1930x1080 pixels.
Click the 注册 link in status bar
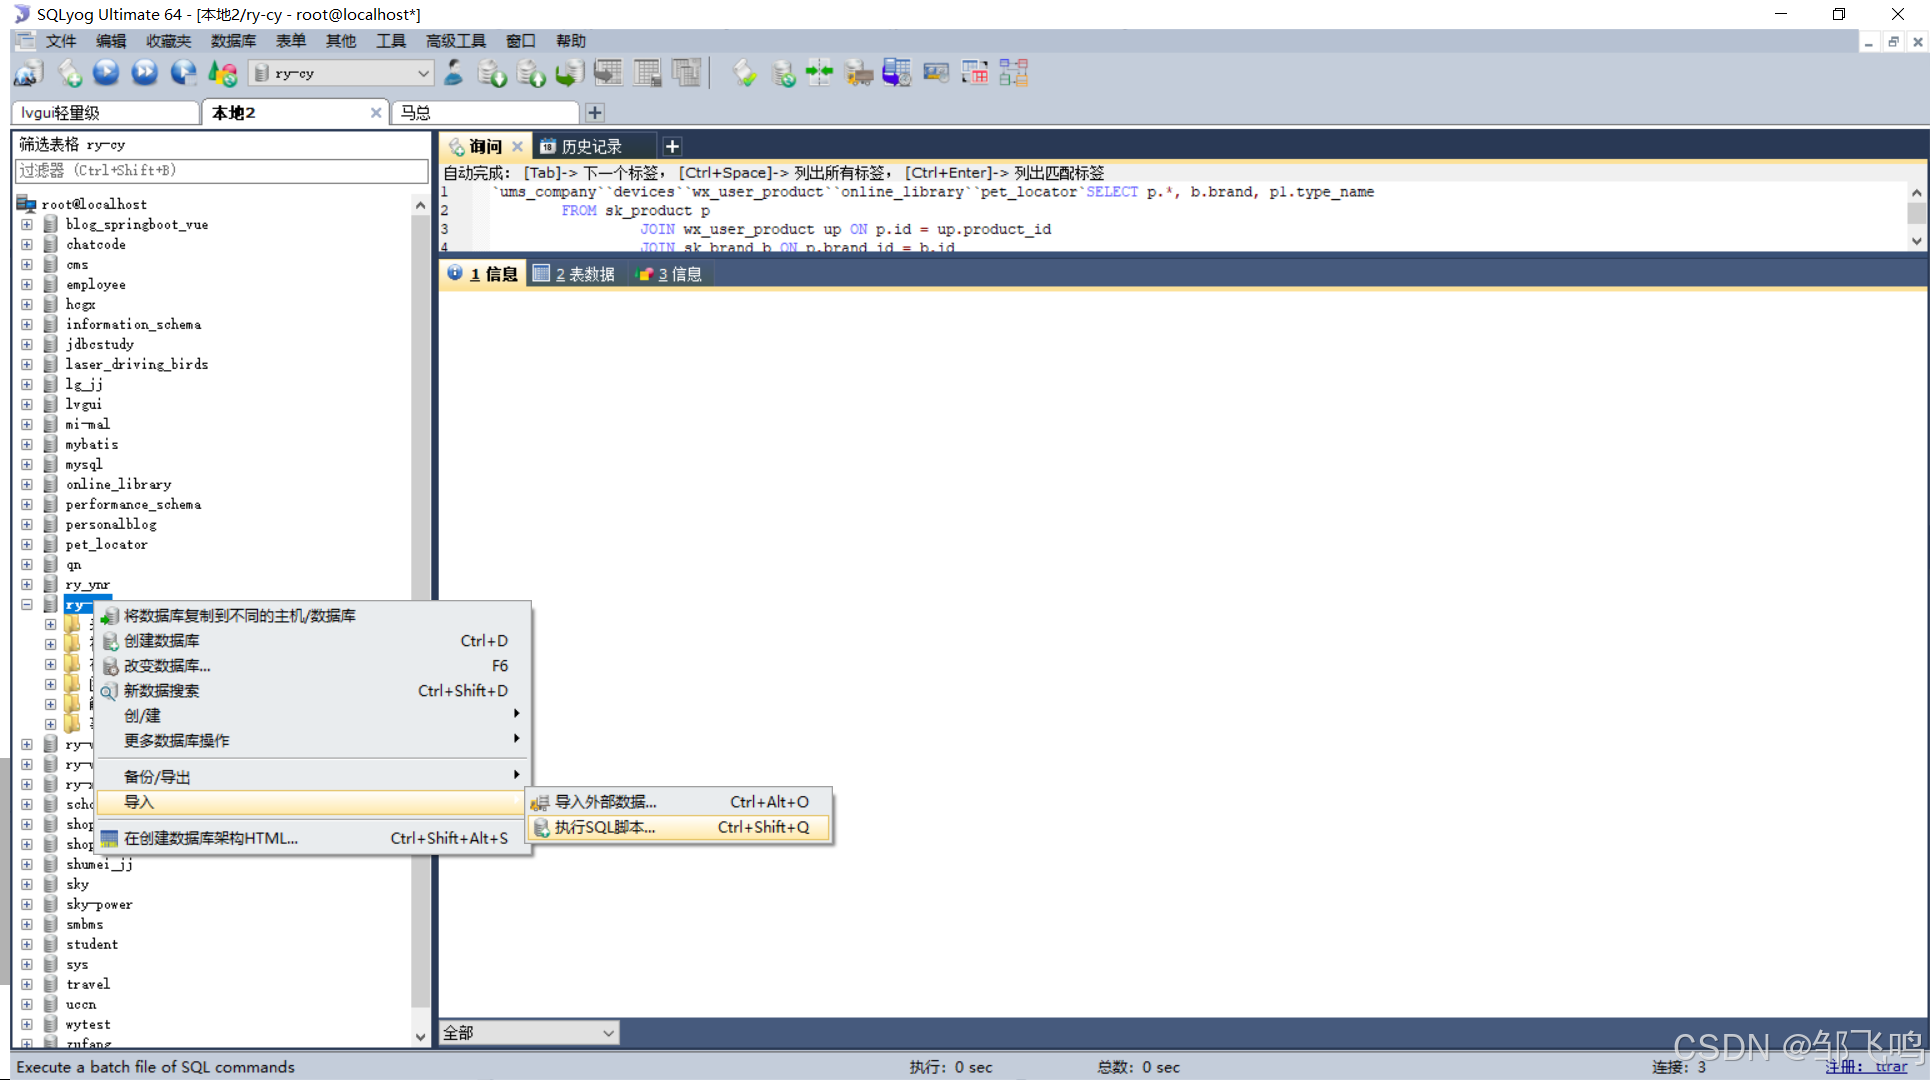[x=1866, y=1067]
